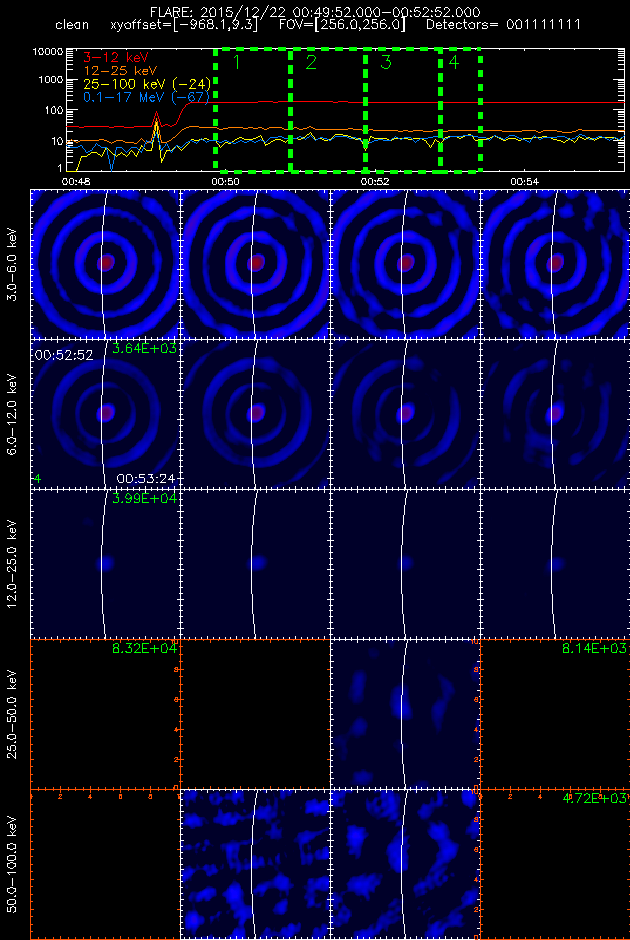The image size is (630, 940).
Task: Open the 3.0-6.0 keV image in the first column
Action: click(105, 264)
